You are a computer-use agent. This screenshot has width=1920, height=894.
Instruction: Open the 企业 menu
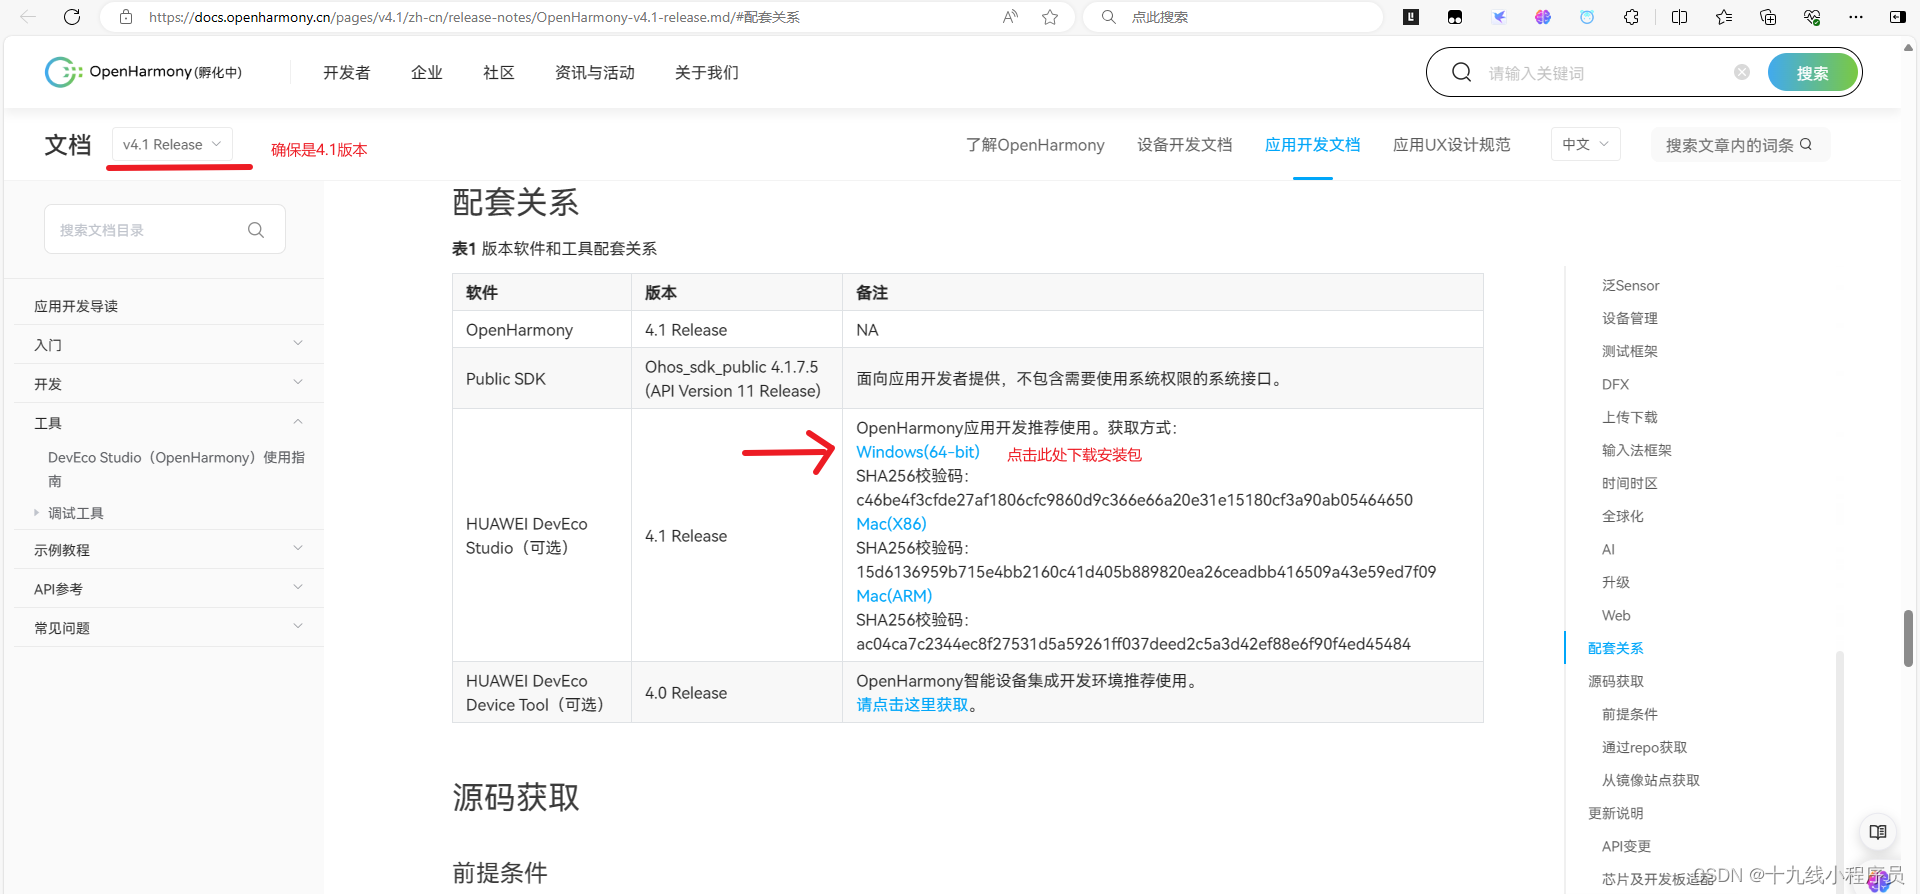(427, 73)
